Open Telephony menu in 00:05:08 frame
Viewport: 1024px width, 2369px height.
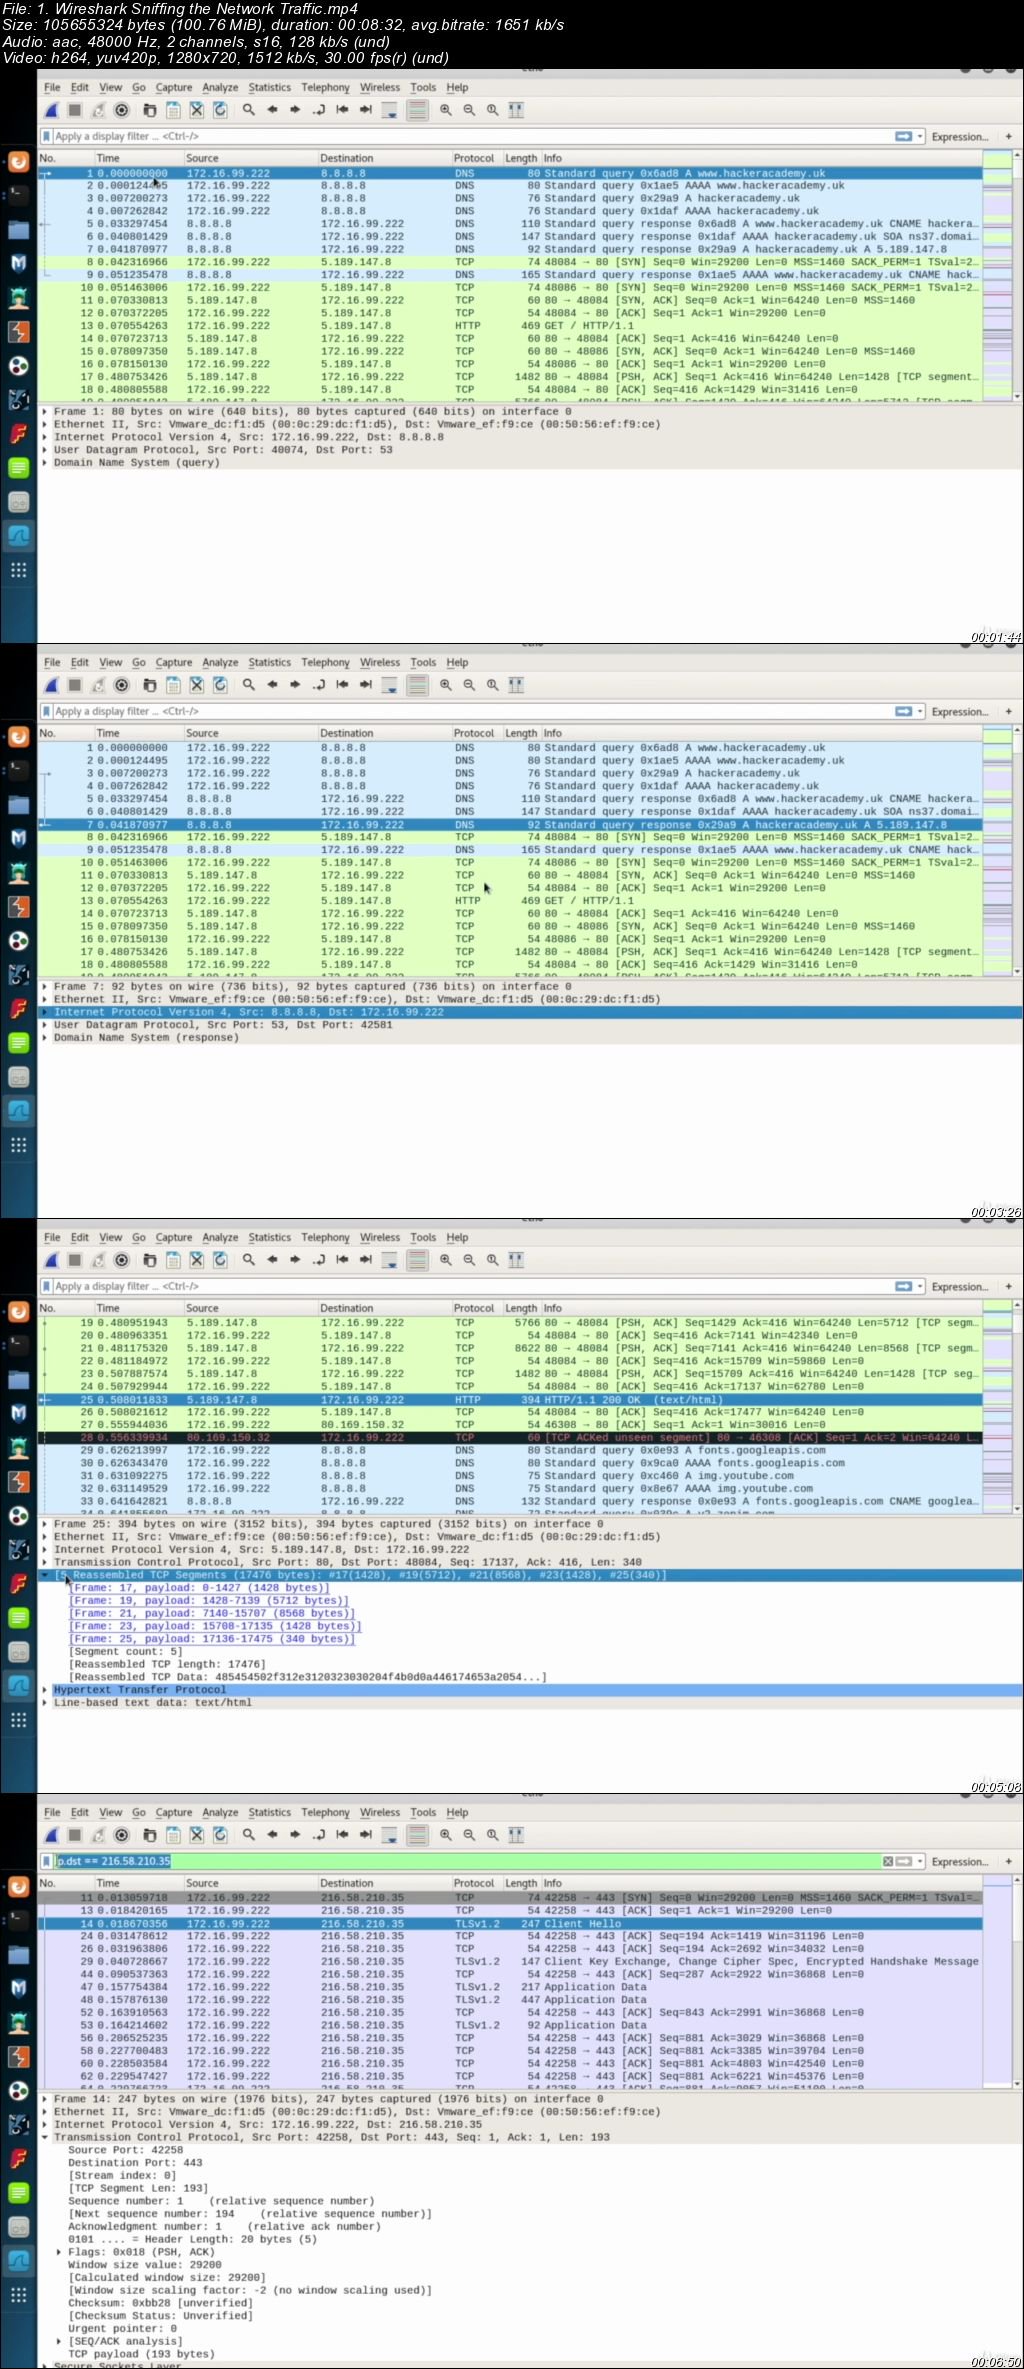coord(326,1237)
